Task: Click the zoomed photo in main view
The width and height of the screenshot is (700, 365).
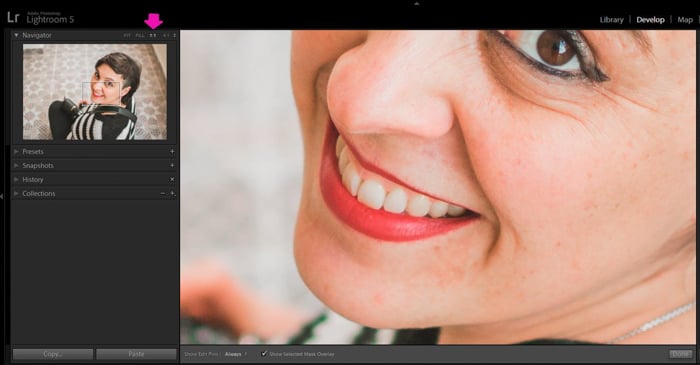Action: pos(438,187)
